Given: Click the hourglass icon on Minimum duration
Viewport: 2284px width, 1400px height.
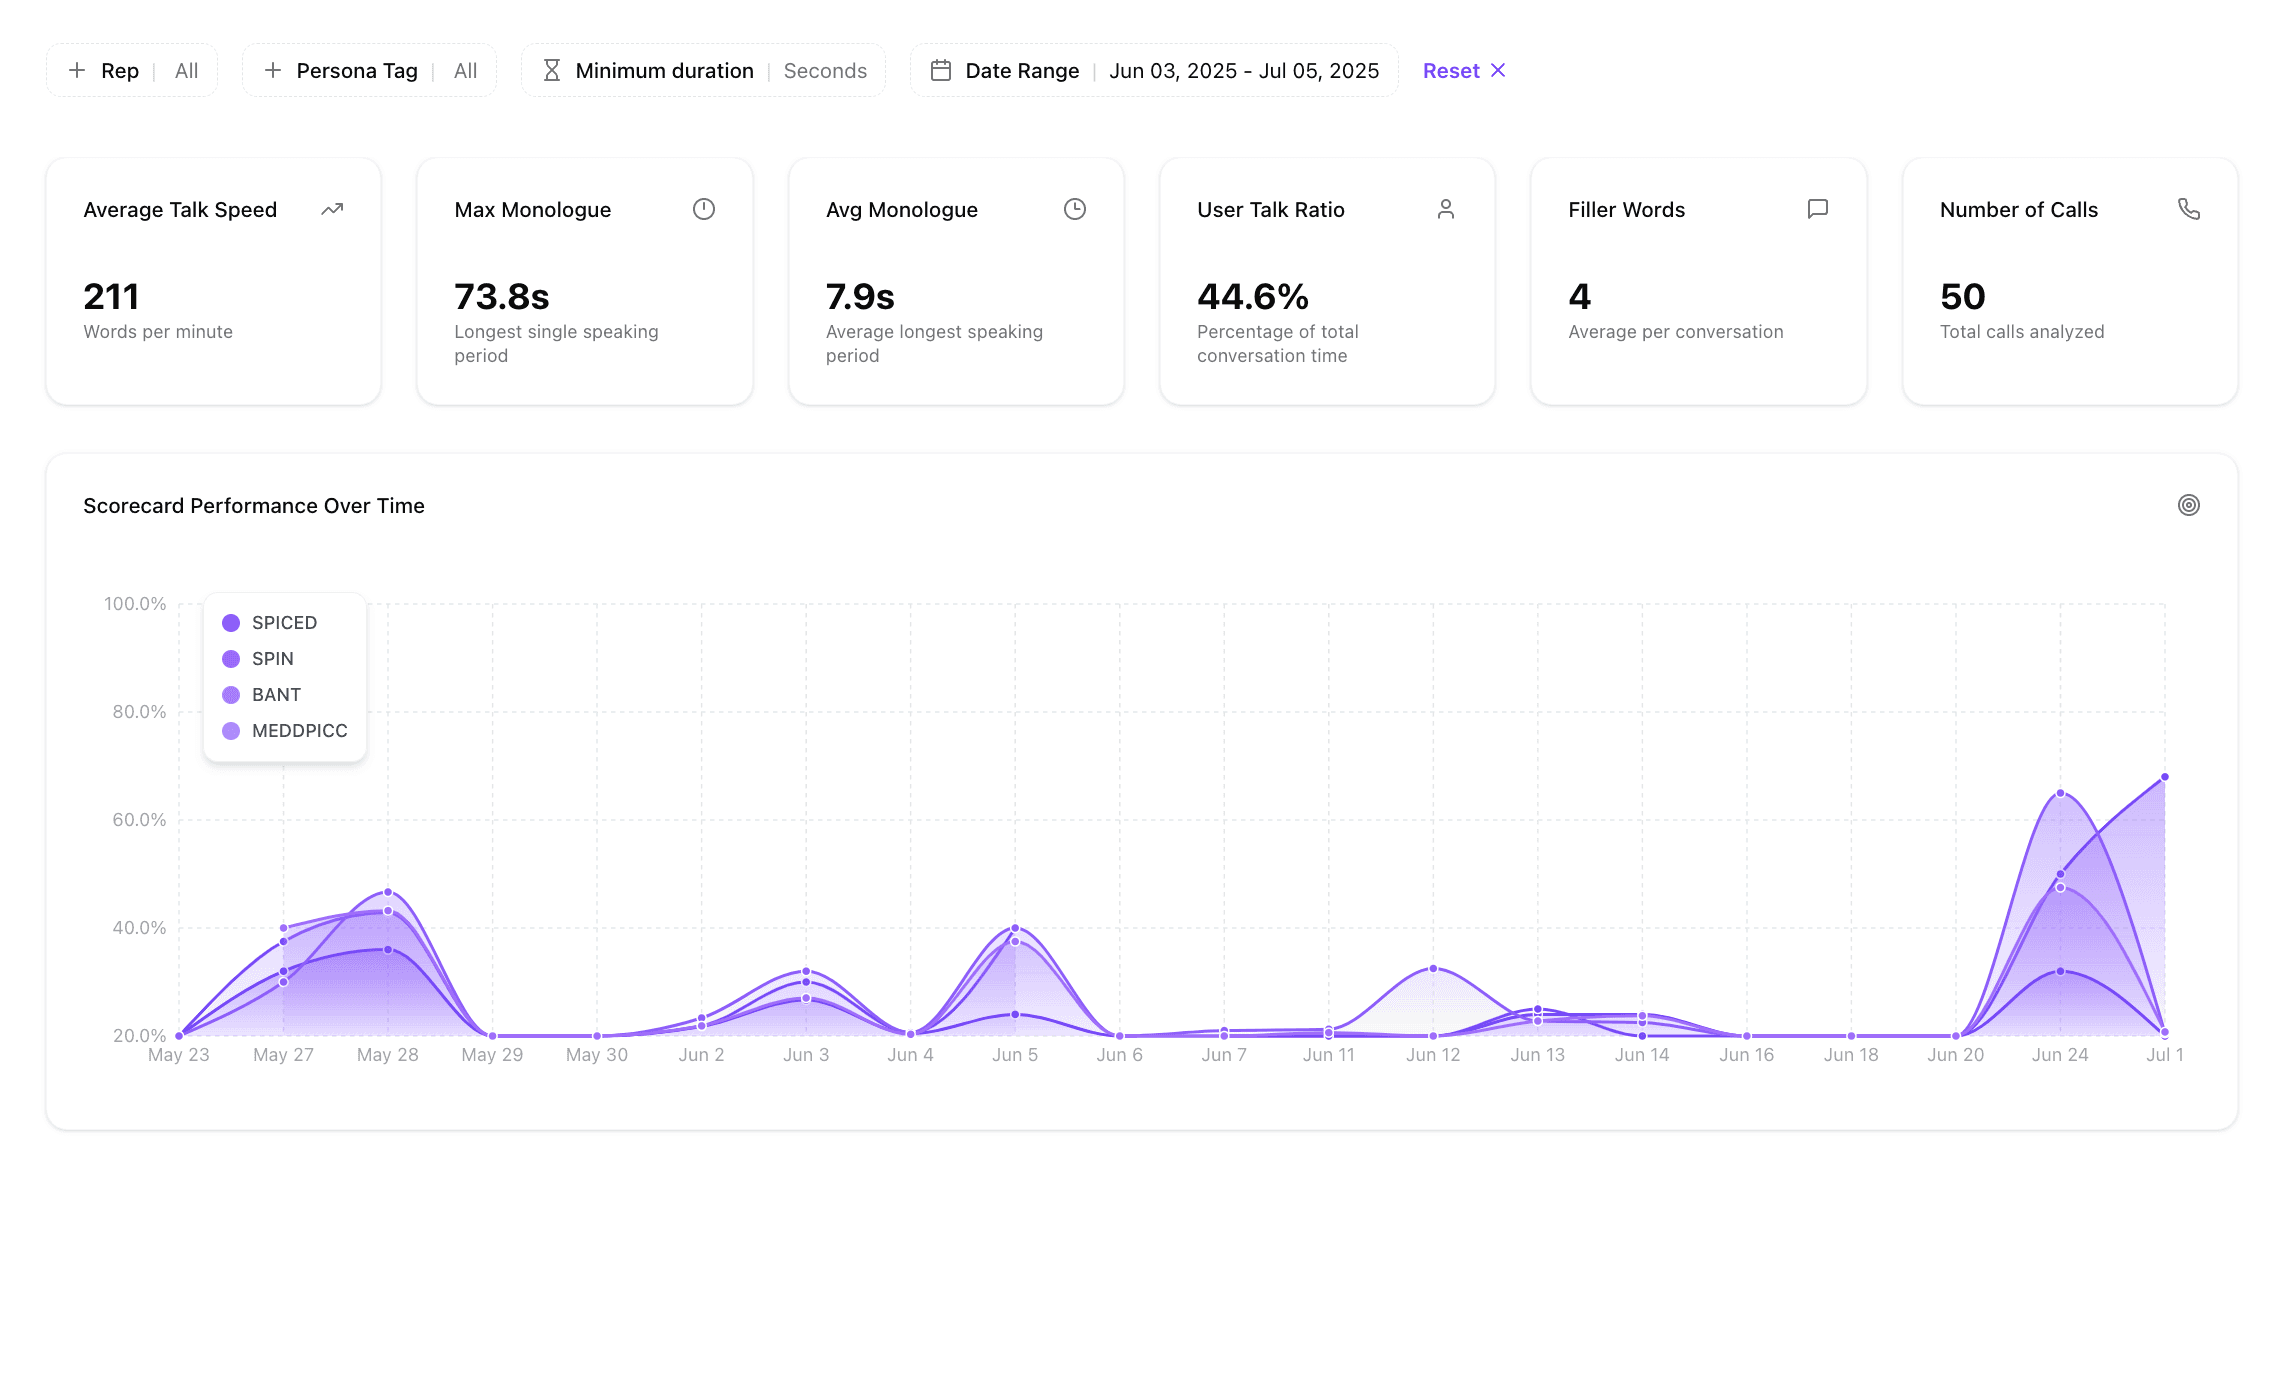Looking at the screenshot, I should 551,70.
